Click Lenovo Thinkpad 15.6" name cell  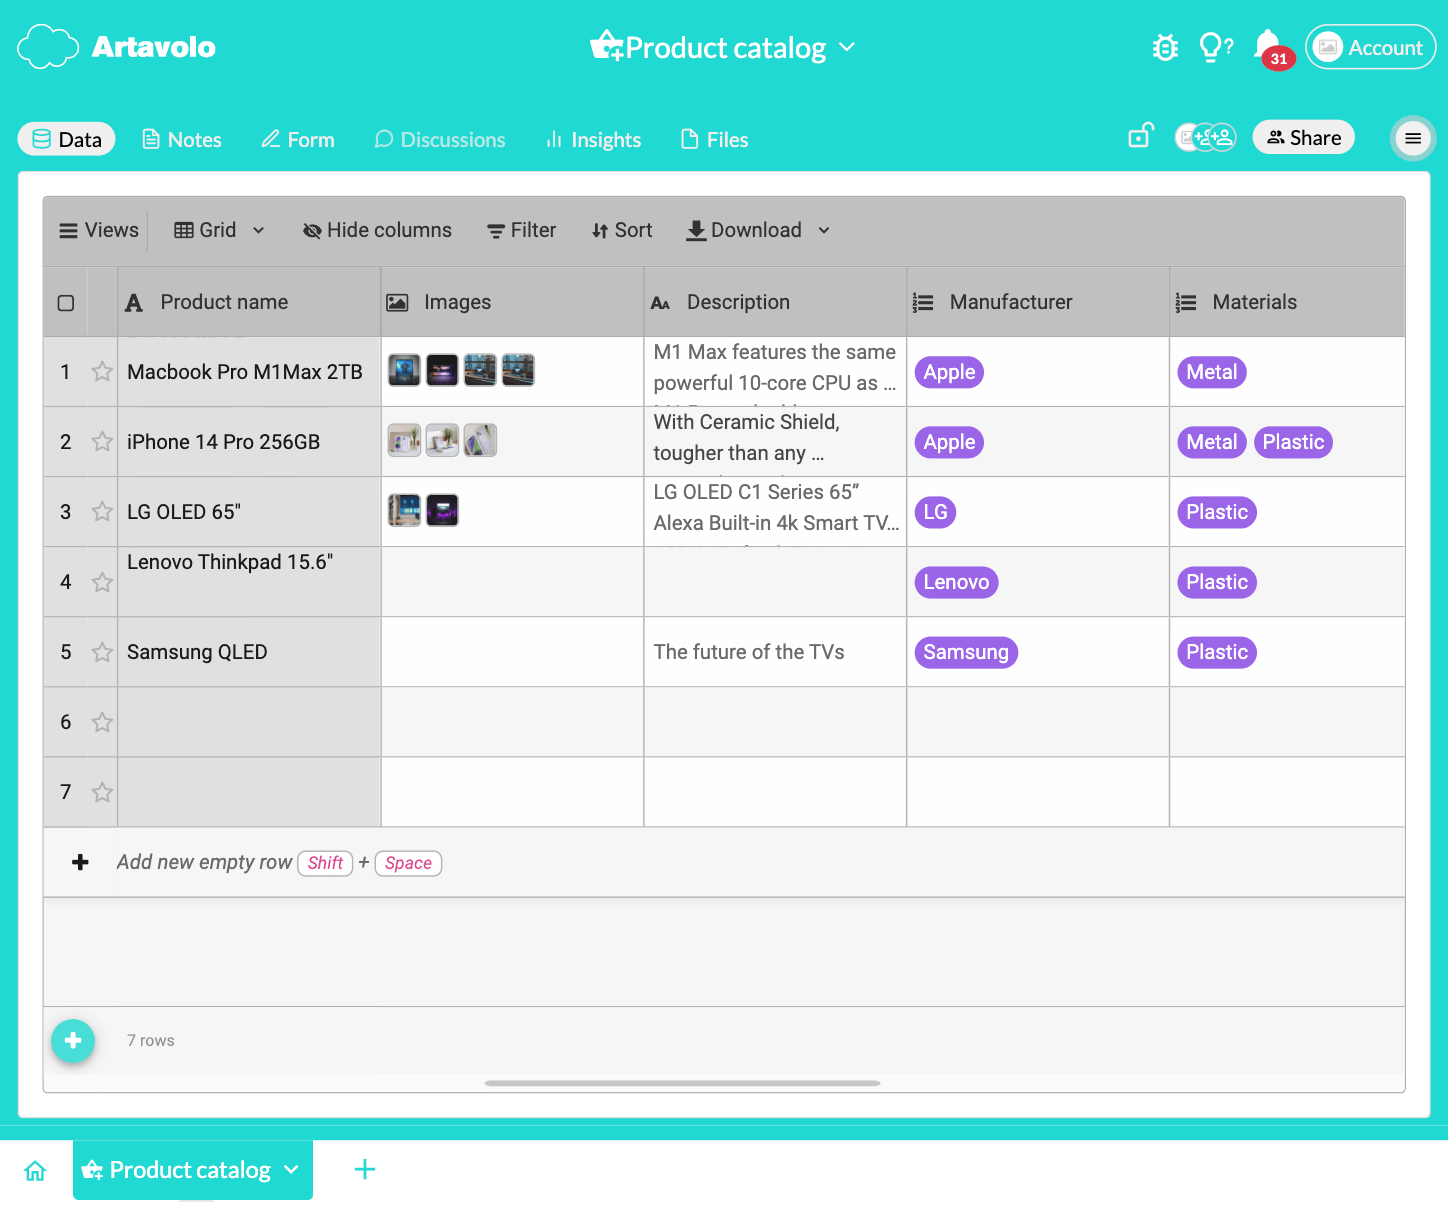[x=249, y=582]
